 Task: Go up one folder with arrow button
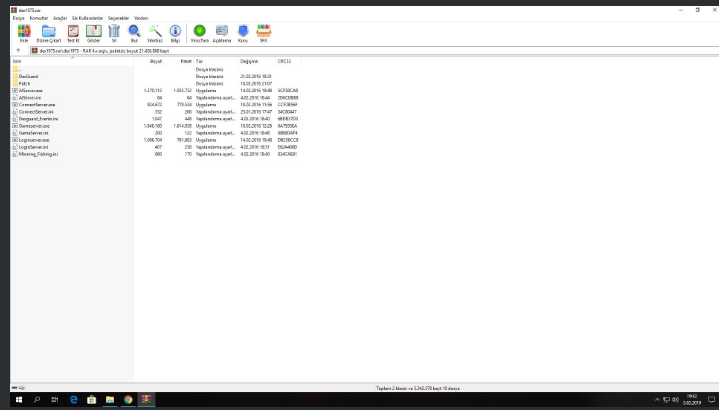click(x=19, y=50)
